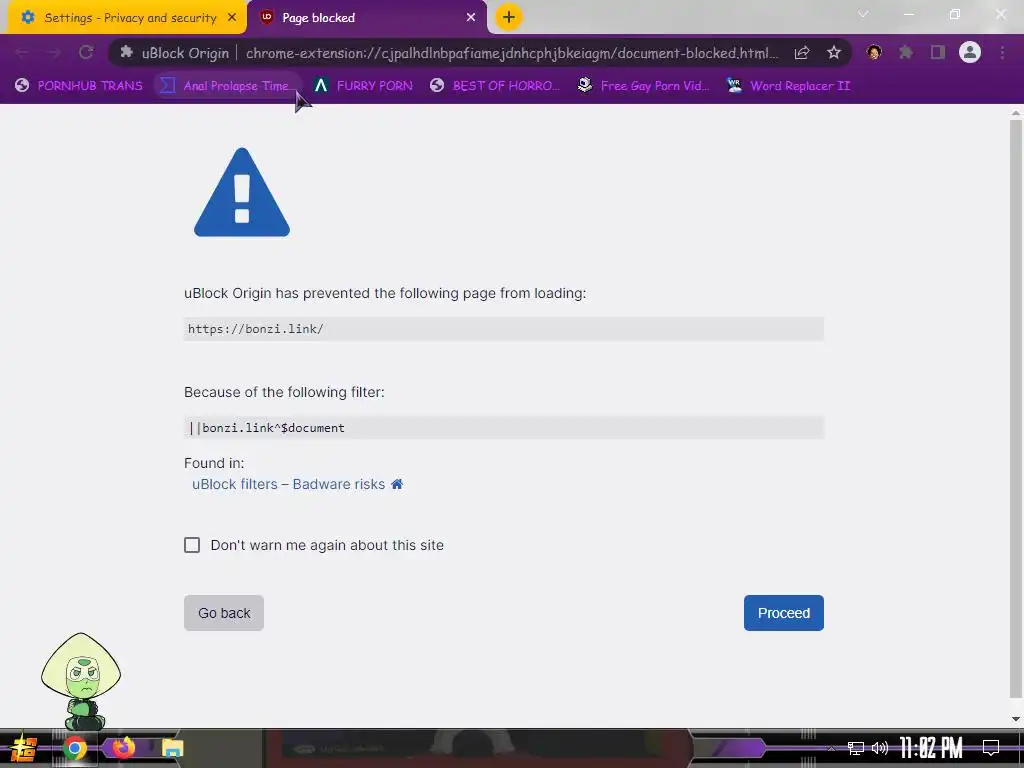
Task: Open a new tab with the plus button
Action: click(x=509, y=17)
